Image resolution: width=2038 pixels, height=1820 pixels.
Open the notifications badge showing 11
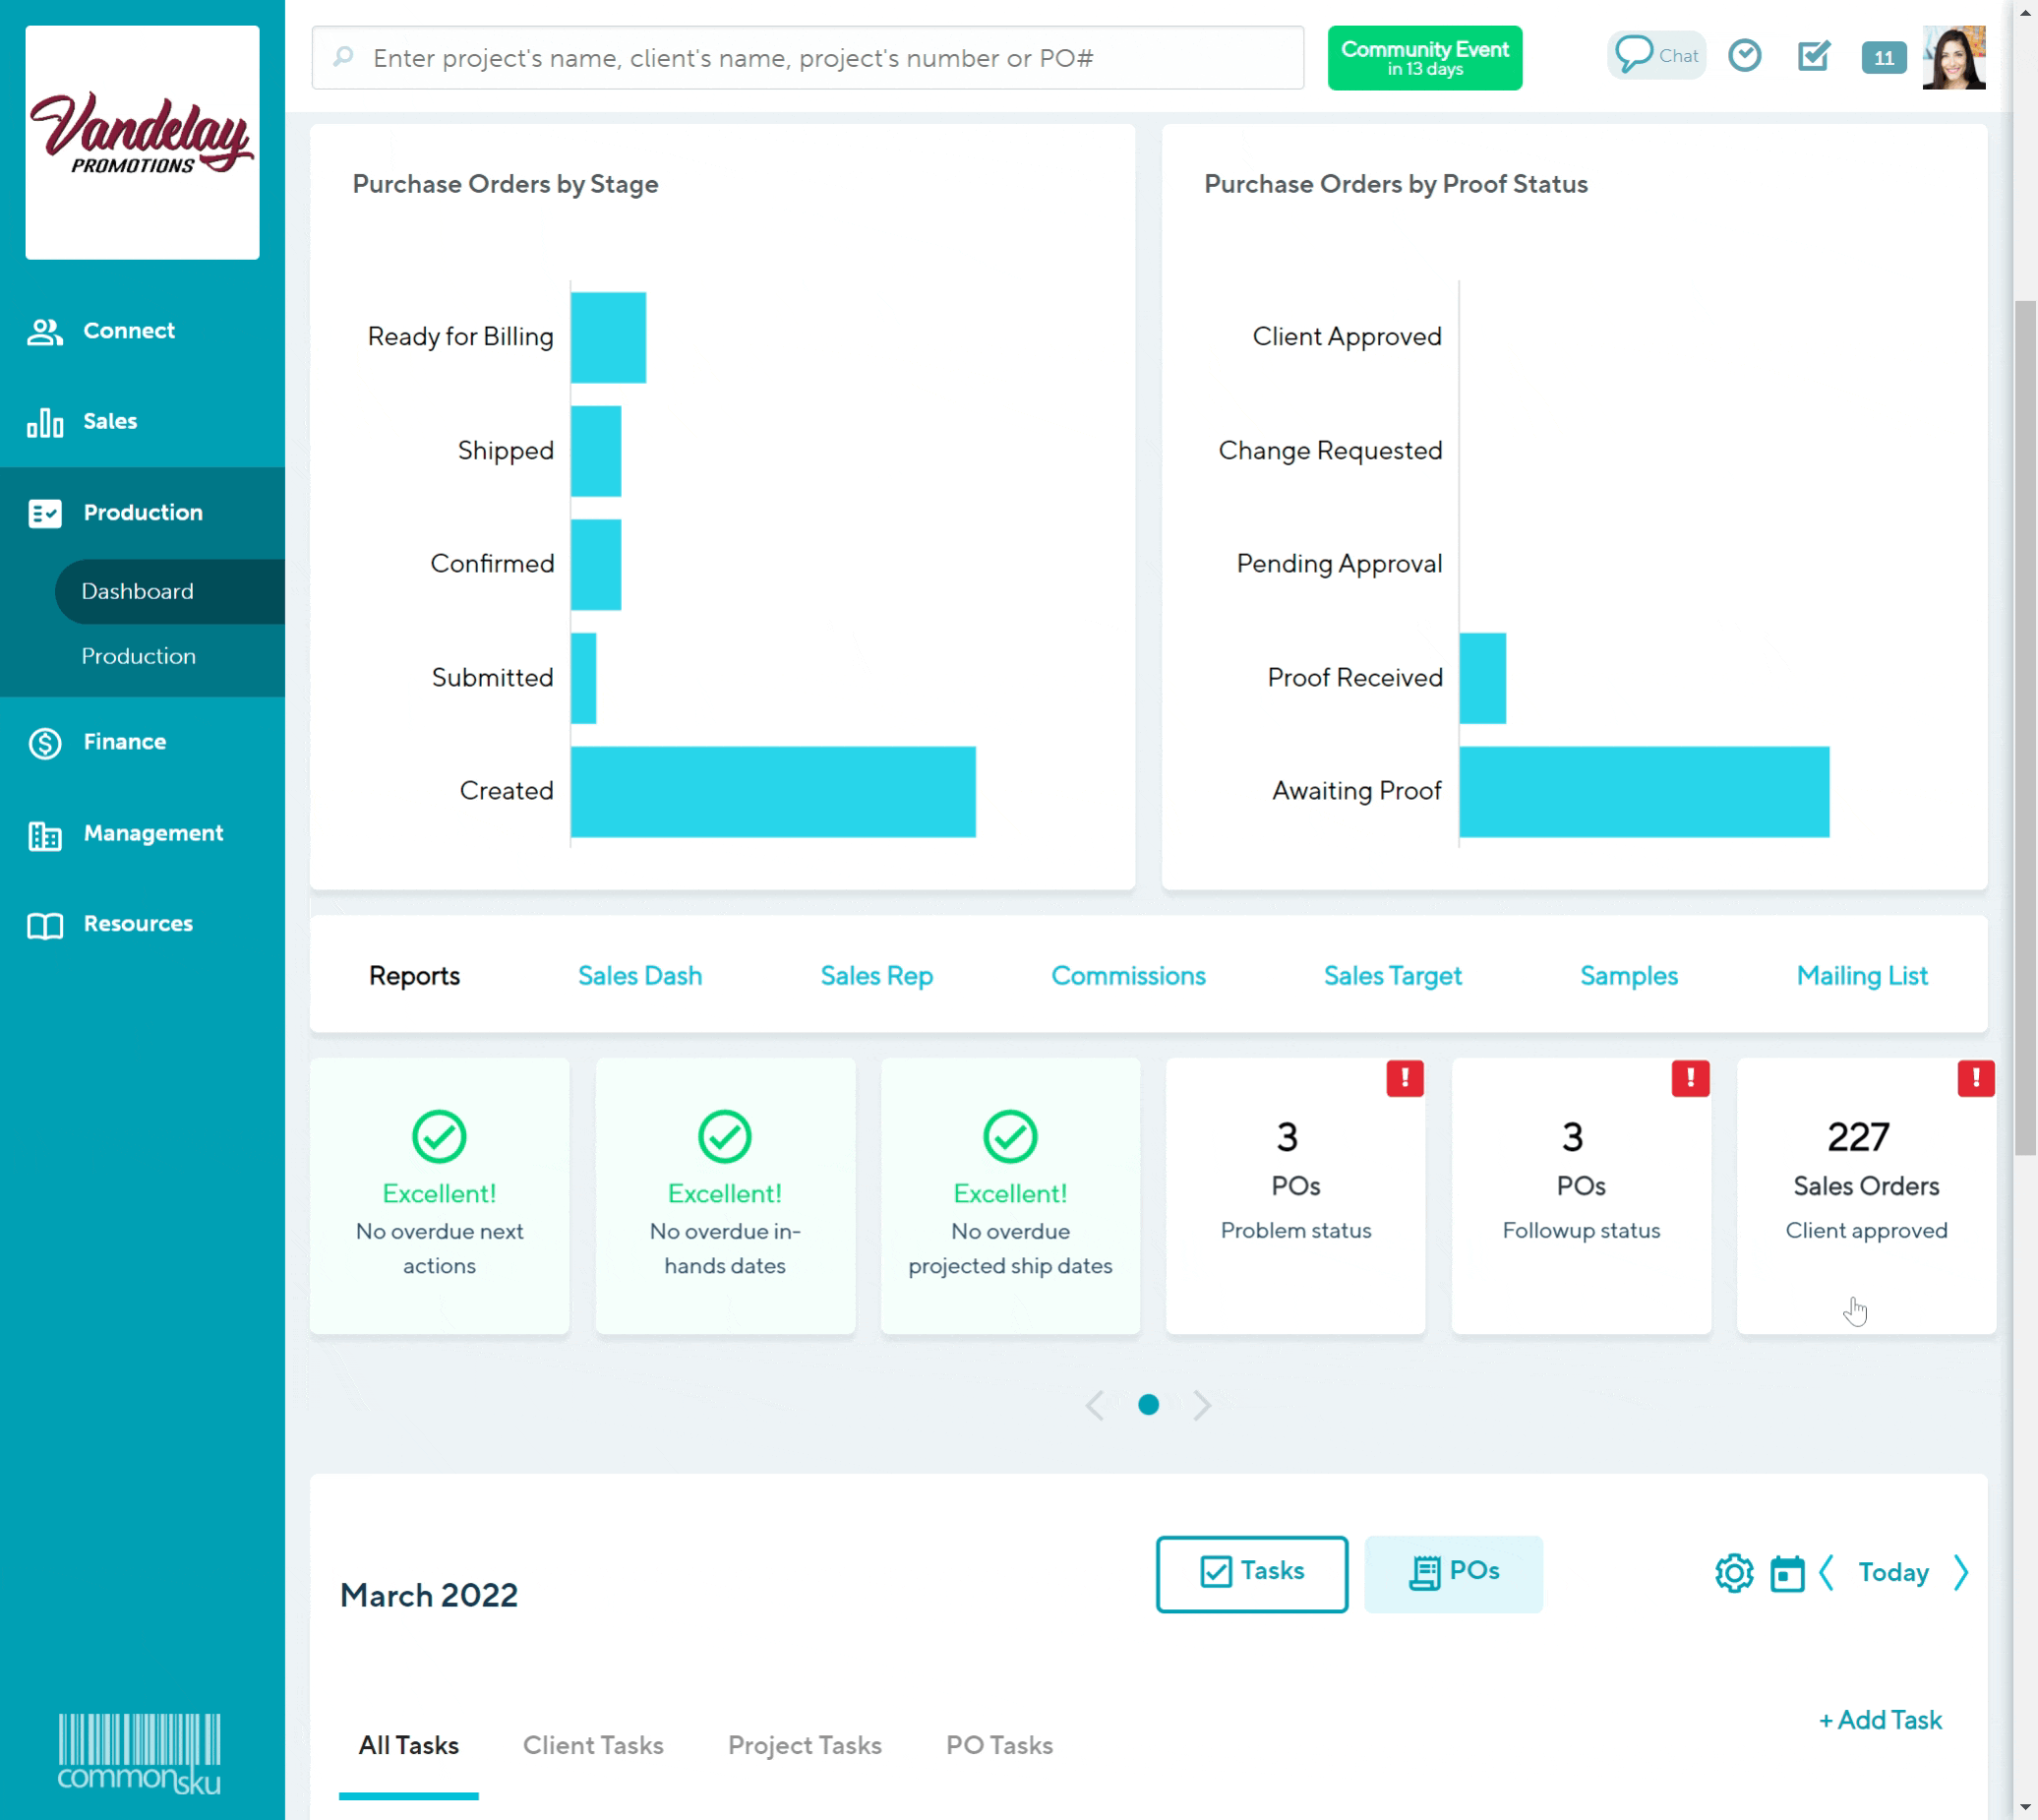1883,58
